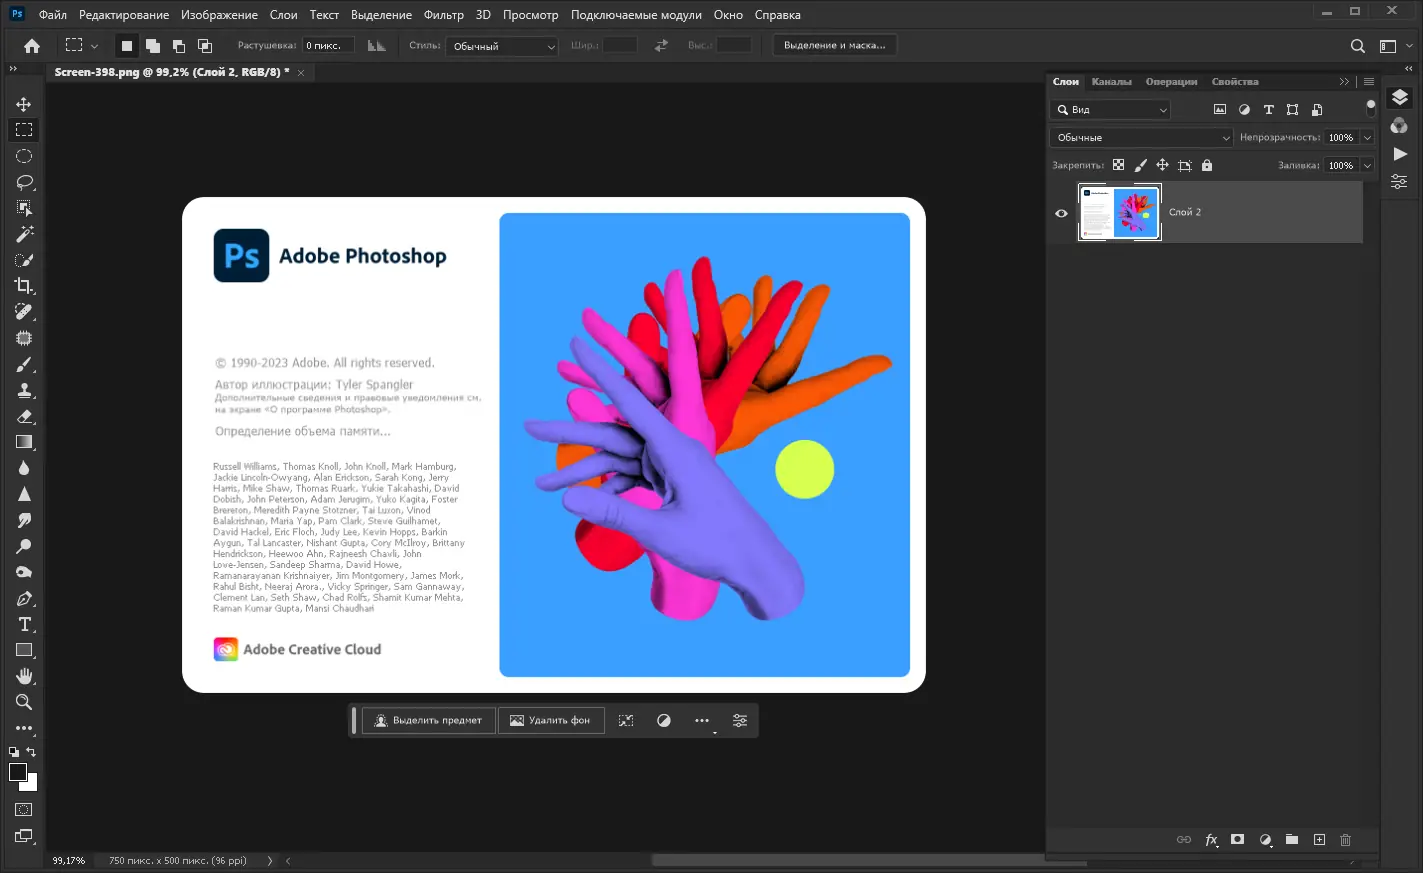Open the Стиль dropdown set to Обычный
Screen dimensions: 1423x873
tap(502, 46)
